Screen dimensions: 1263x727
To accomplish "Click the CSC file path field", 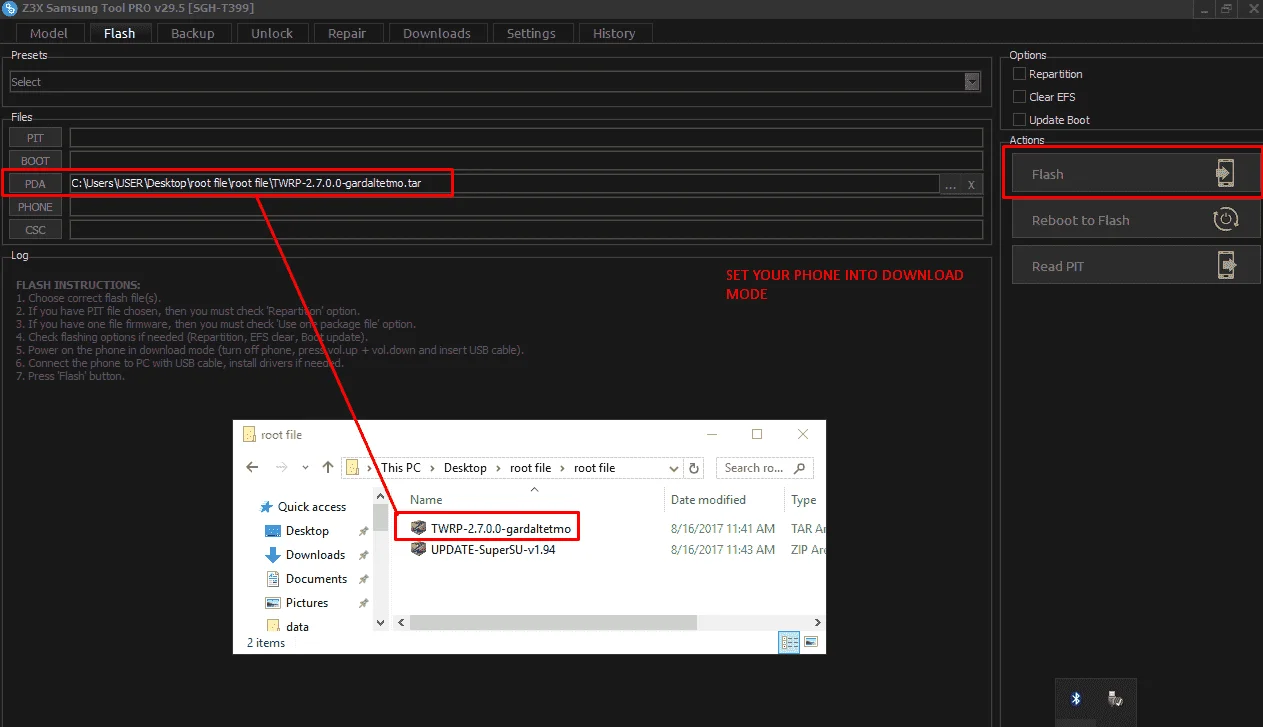I will tap(526, 230).
